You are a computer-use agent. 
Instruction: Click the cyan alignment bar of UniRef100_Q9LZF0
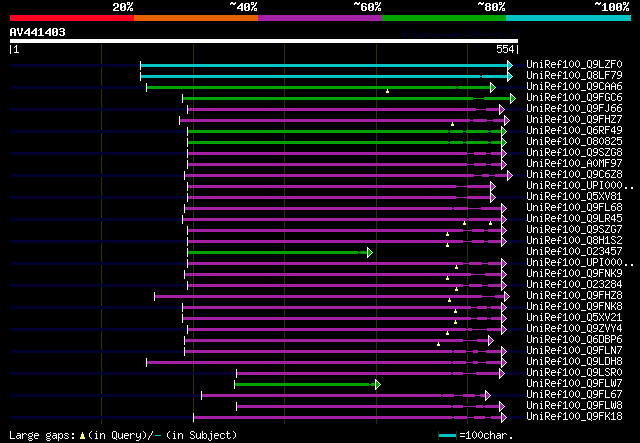pos(324,65)
